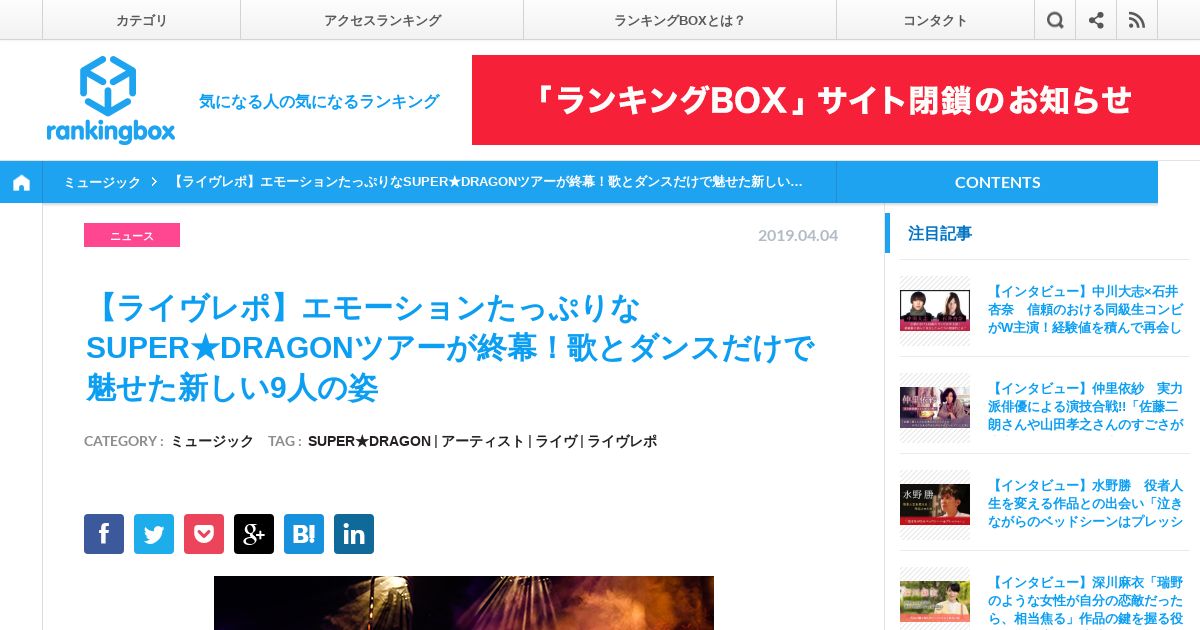
Task: Open the search magnifier icon
Action: 1055,20
